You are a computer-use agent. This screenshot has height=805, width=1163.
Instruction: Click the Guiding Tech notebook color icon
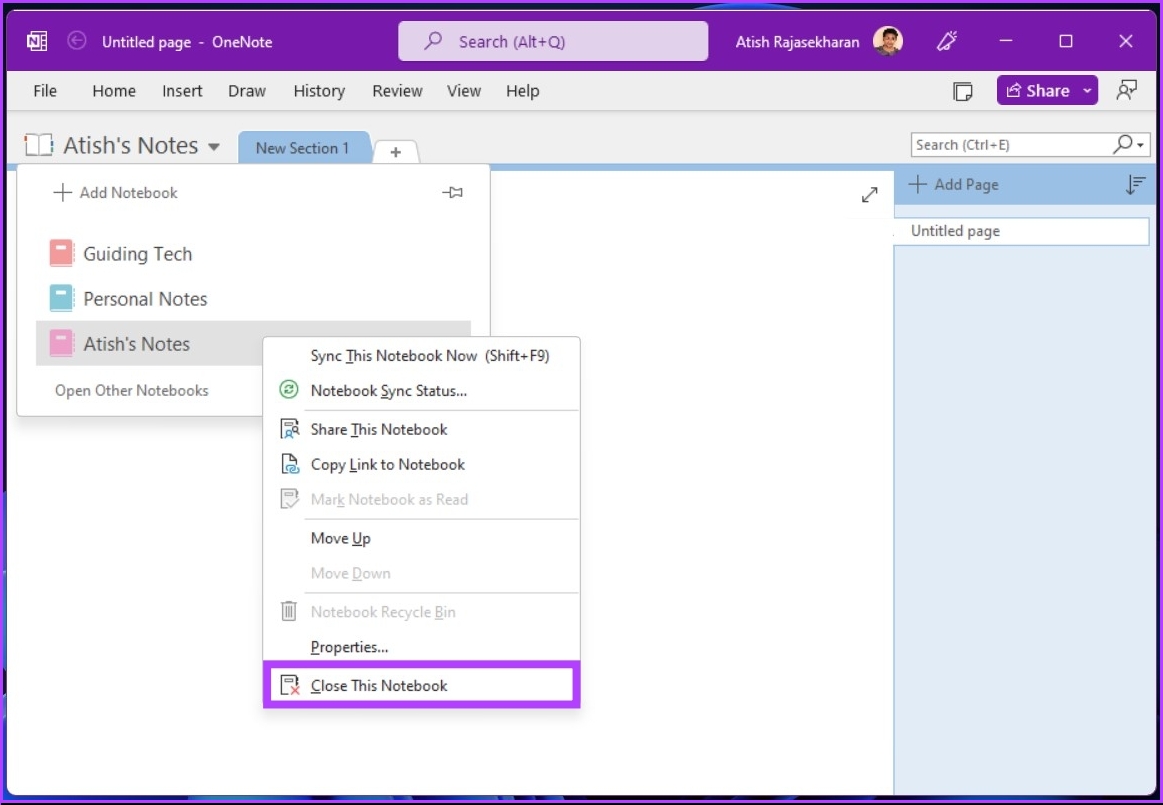pyautogui.click(x=65, y=253)
